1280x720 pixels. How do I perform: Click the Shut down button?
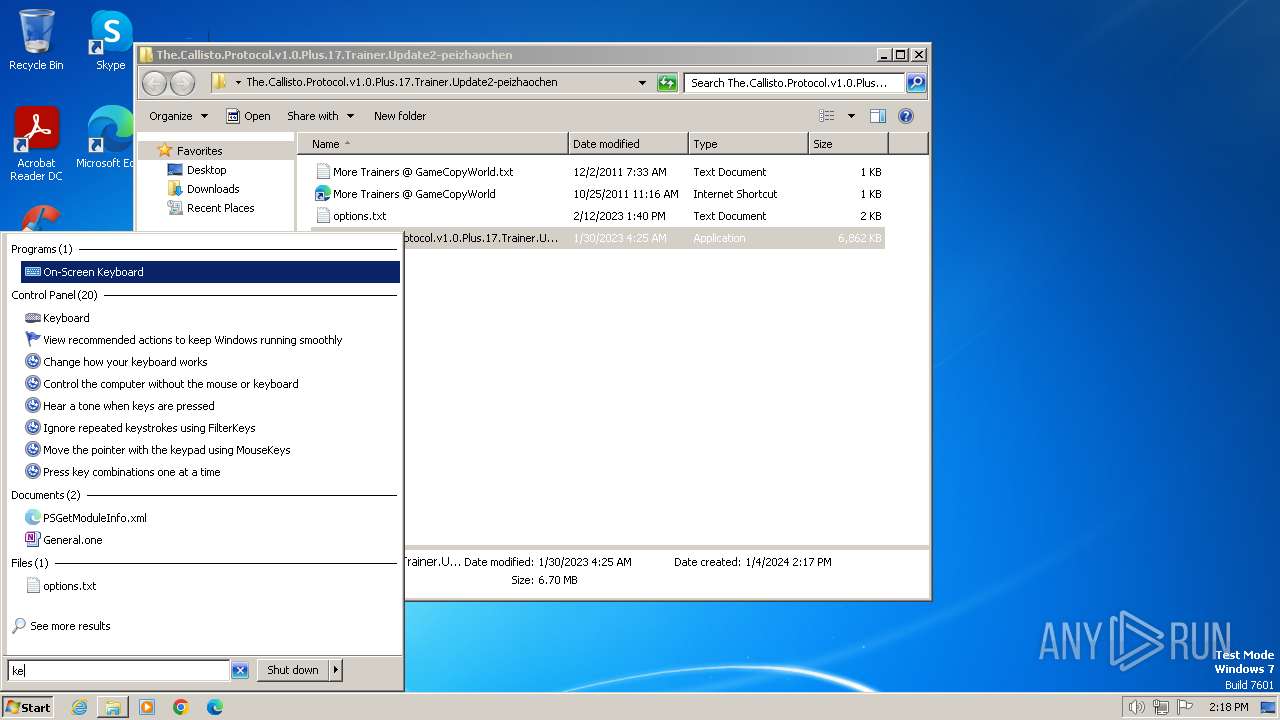pos(293,670)
